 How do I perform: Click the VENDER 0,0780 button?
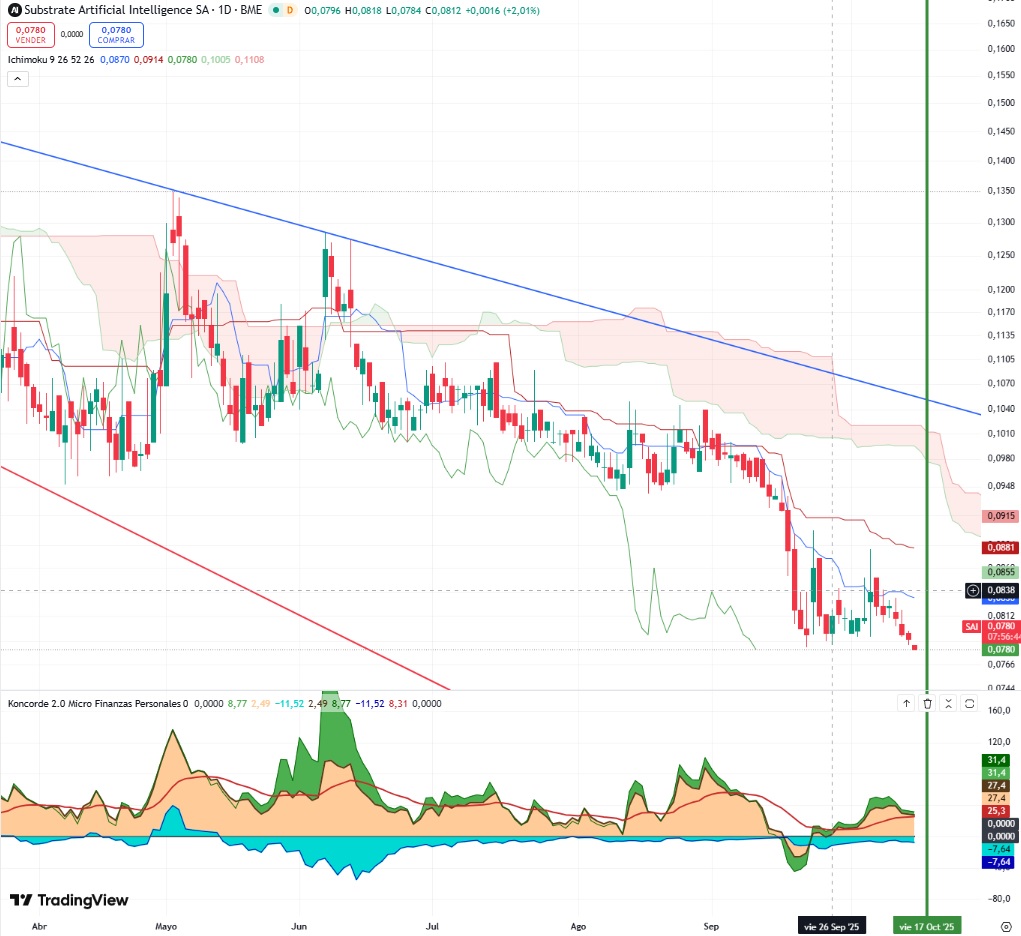click(31, 35)
